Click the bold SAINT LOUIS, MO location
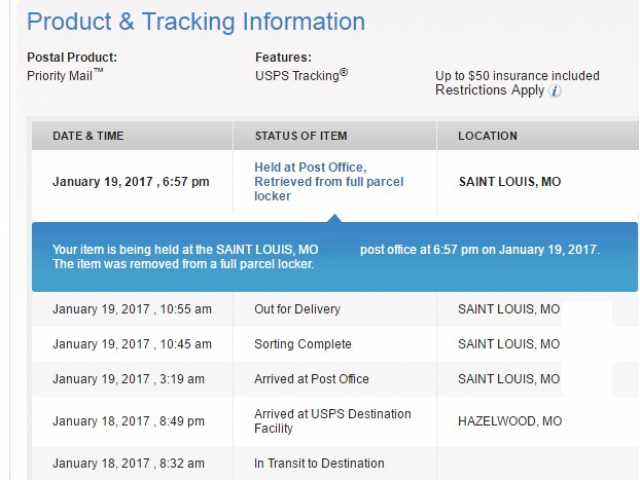 (510, 182)
